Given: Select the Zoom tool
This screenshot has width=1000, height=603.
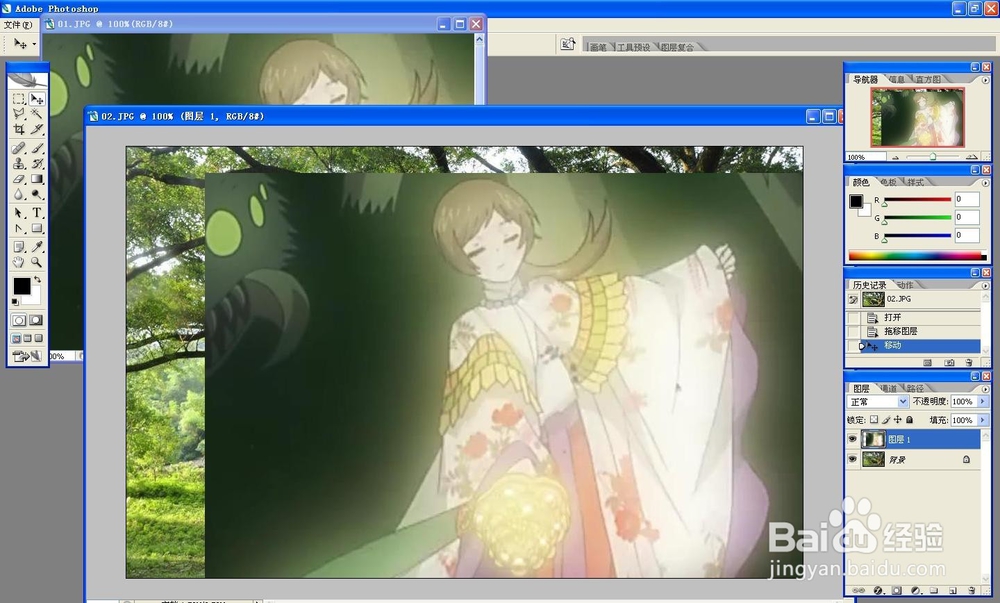Looking at the screenshot, I should click(x=37, y=262).
